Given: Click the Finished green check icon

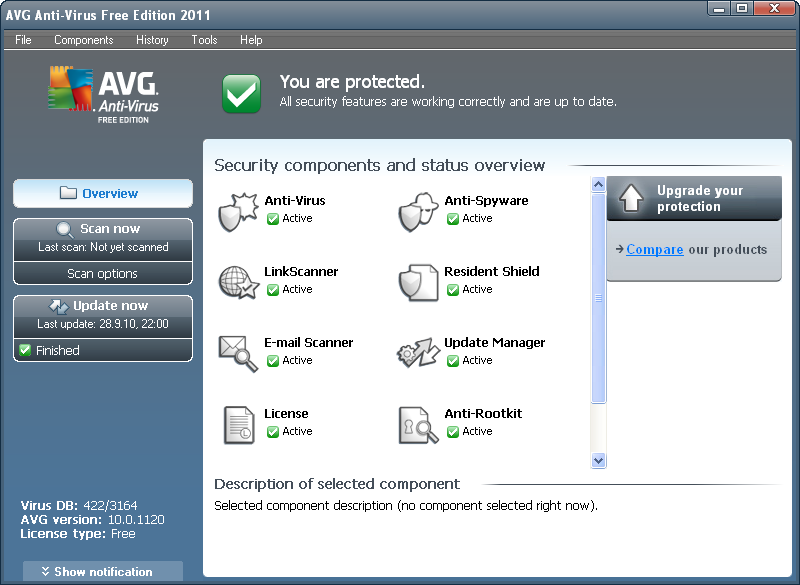Looking at the screenshot, I should point(24,350).
